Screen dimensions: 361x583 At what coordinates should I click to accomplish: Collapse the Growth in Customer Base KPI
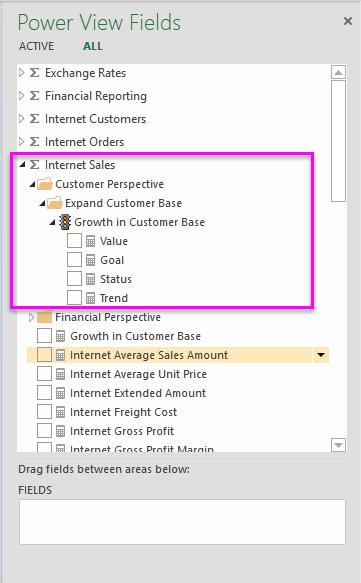(x=52, y=222)
